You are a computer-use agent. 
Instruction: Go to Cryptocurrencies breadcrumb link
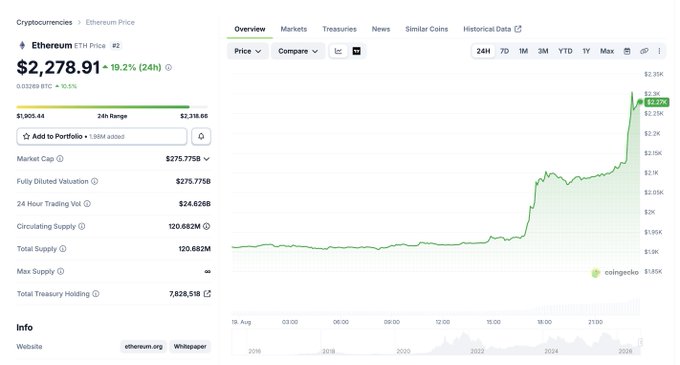tap(44, 22)
